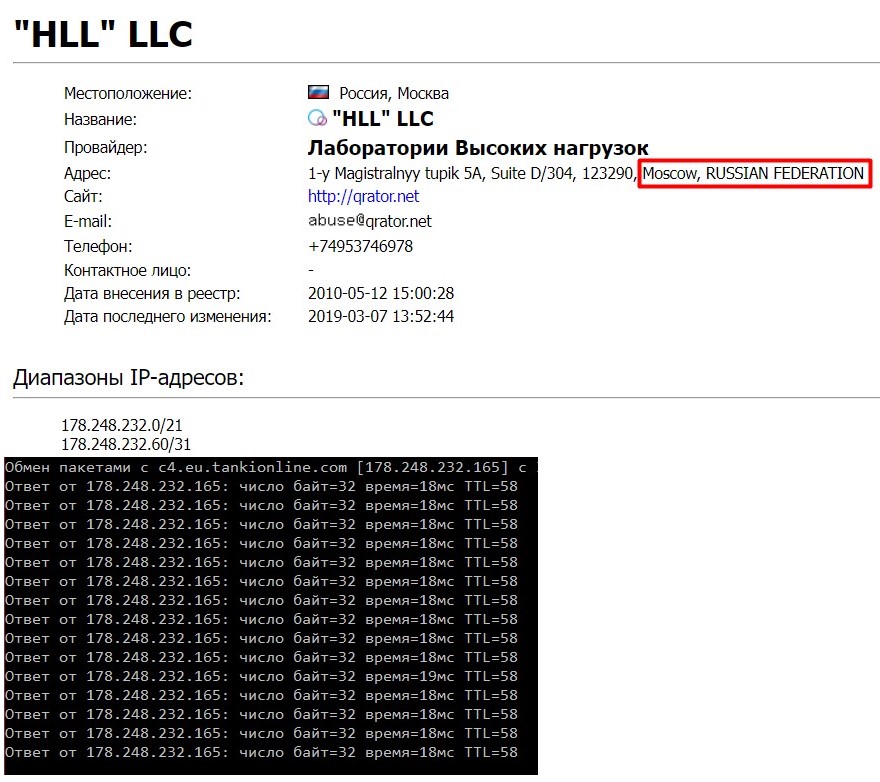Click the highlighted Moscow, RUSSIAN FEDERATION text
The width and height of the screenshot is (880, 782).
coord(753,173)
